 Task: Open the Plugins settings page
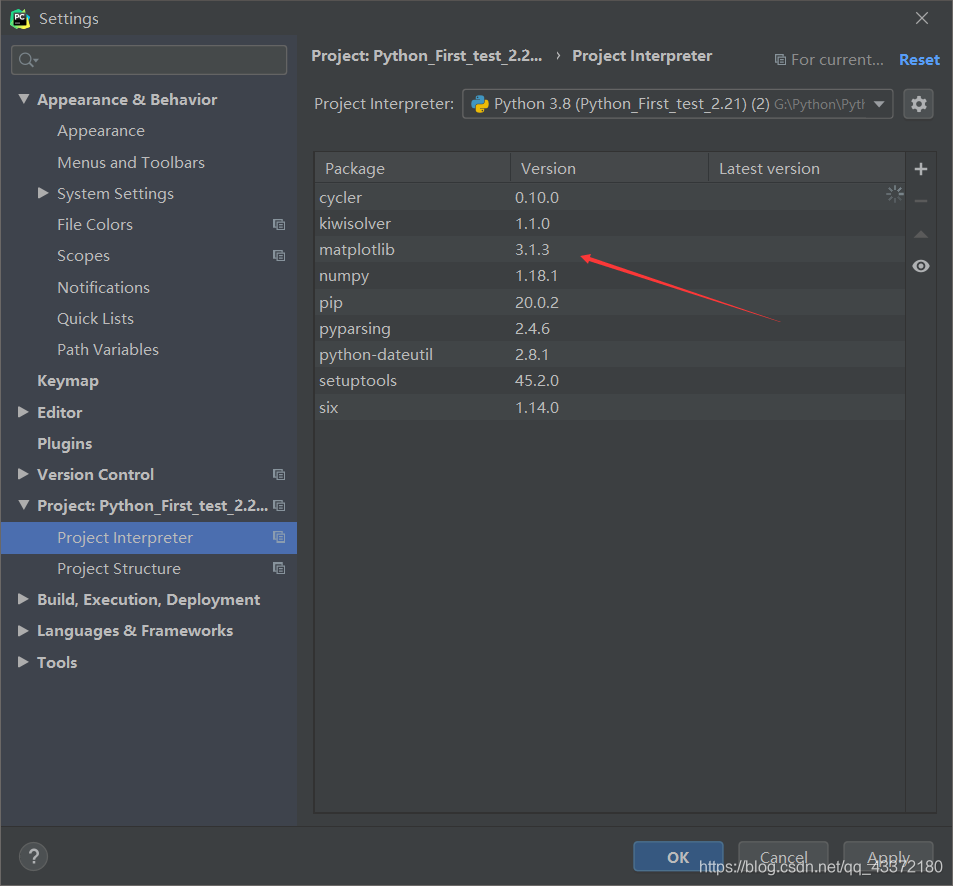click(x=64, y=444)
